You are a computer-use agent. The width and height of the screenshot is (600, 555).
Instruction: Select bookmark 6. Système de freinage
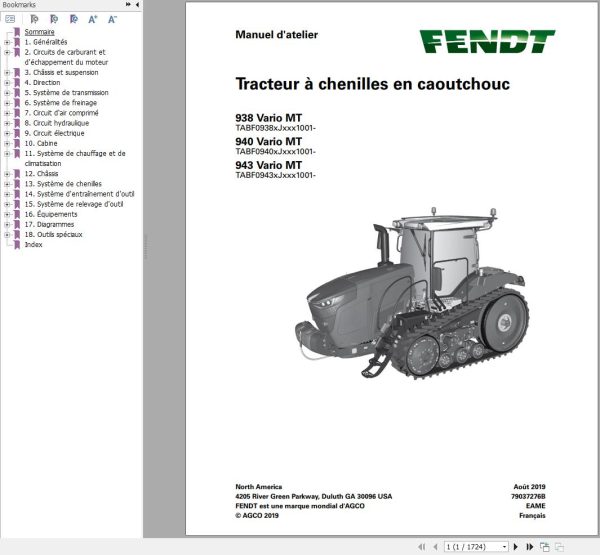click(61, 103)
